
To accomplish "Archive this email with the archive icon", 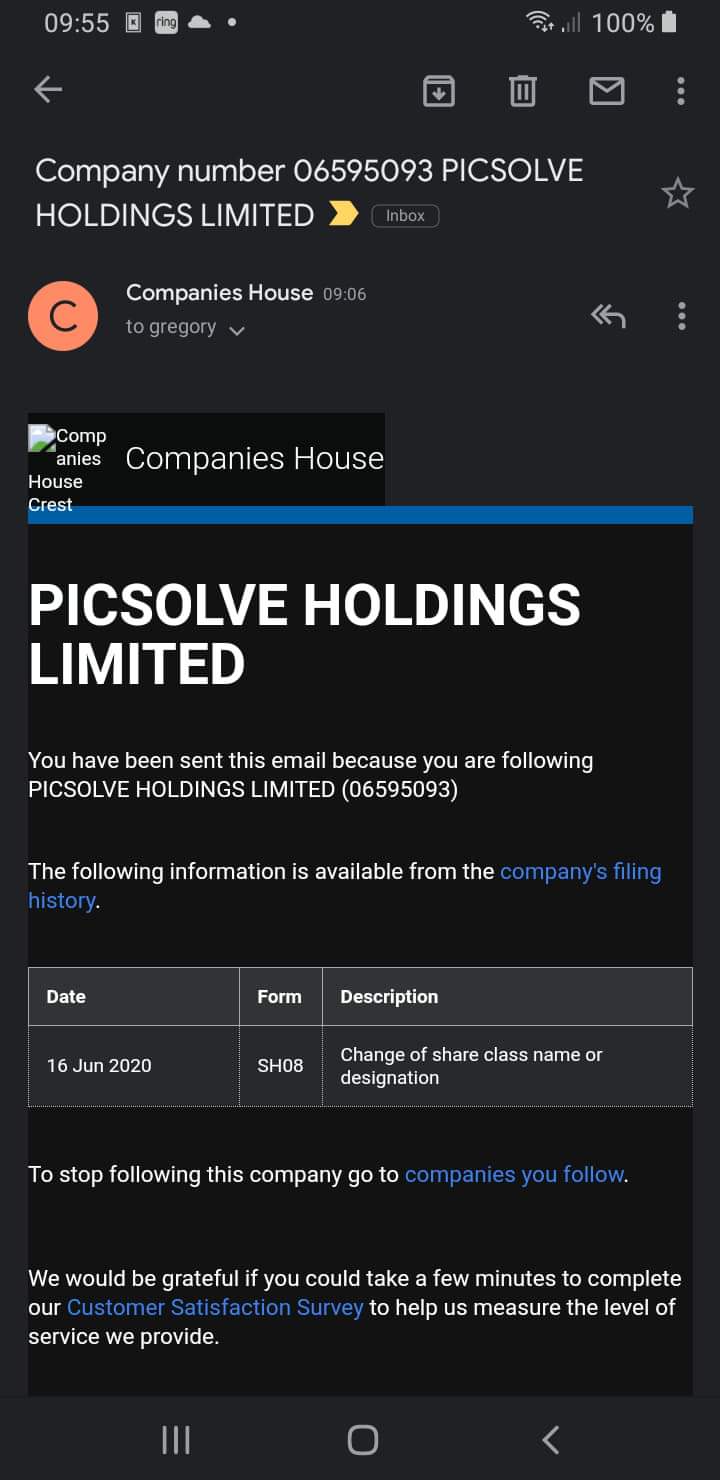I will (x=439, y=91).
